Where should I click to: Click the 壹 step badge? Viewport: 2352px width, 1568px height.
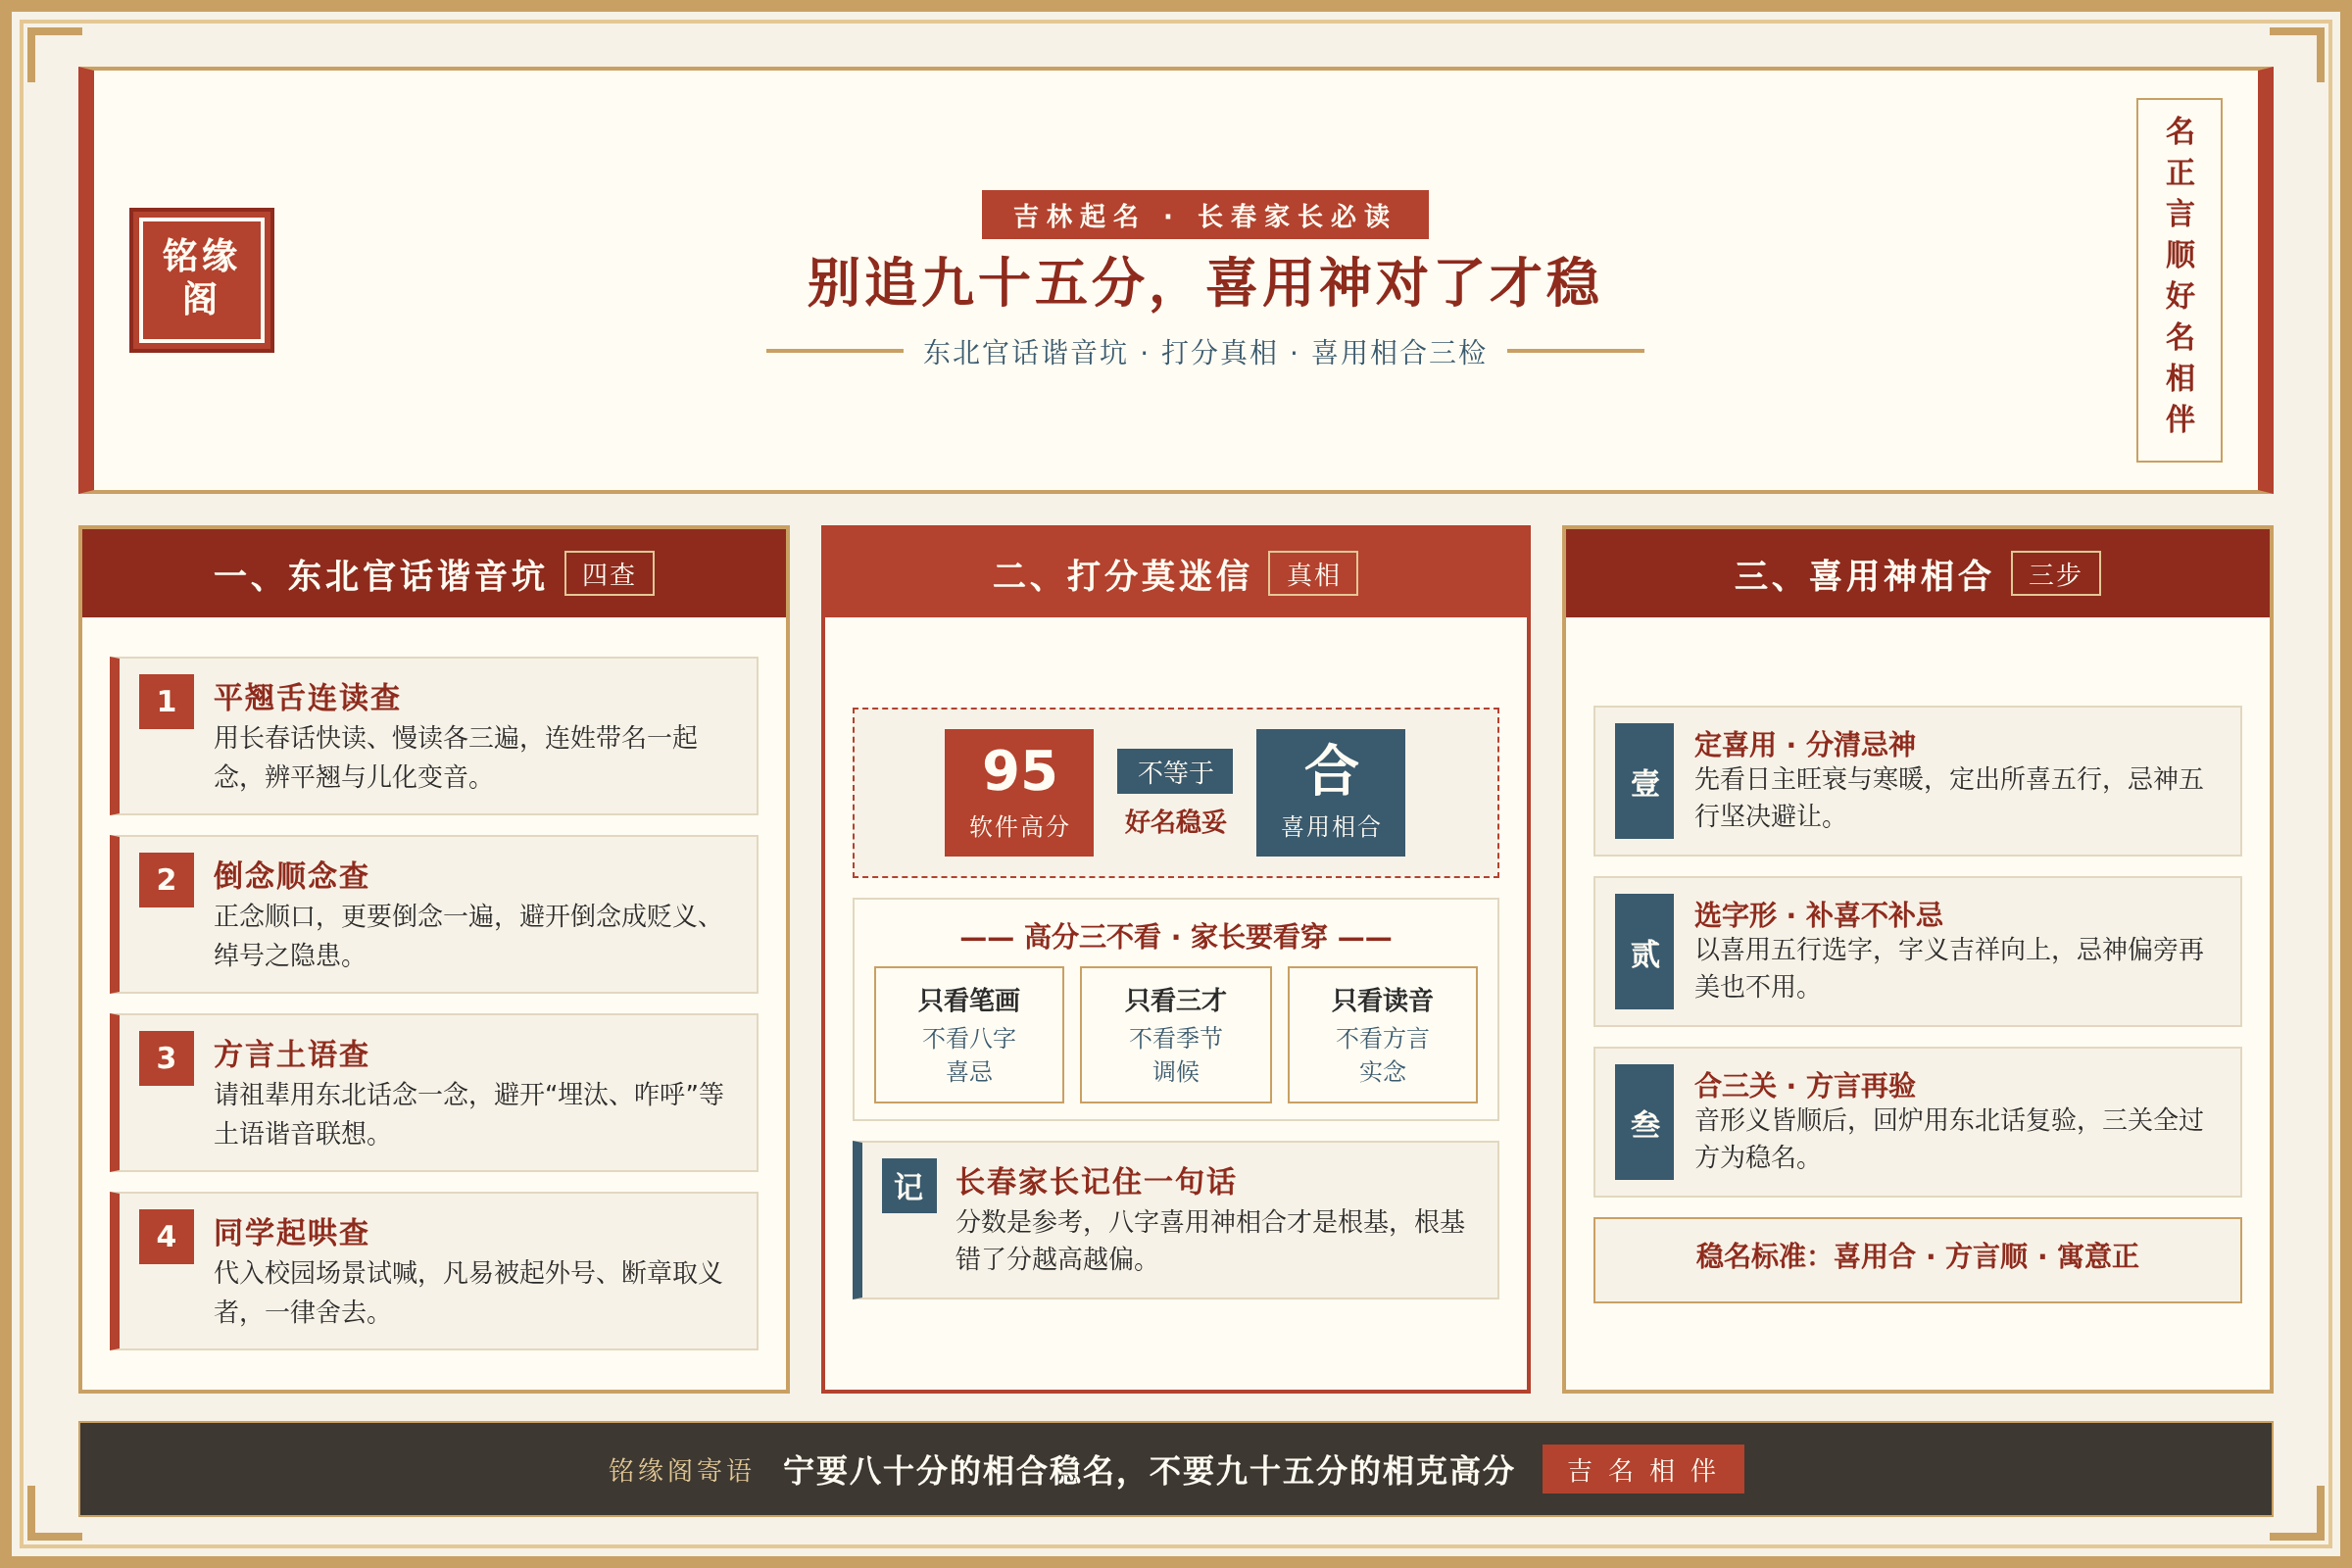pos(1644,781)
